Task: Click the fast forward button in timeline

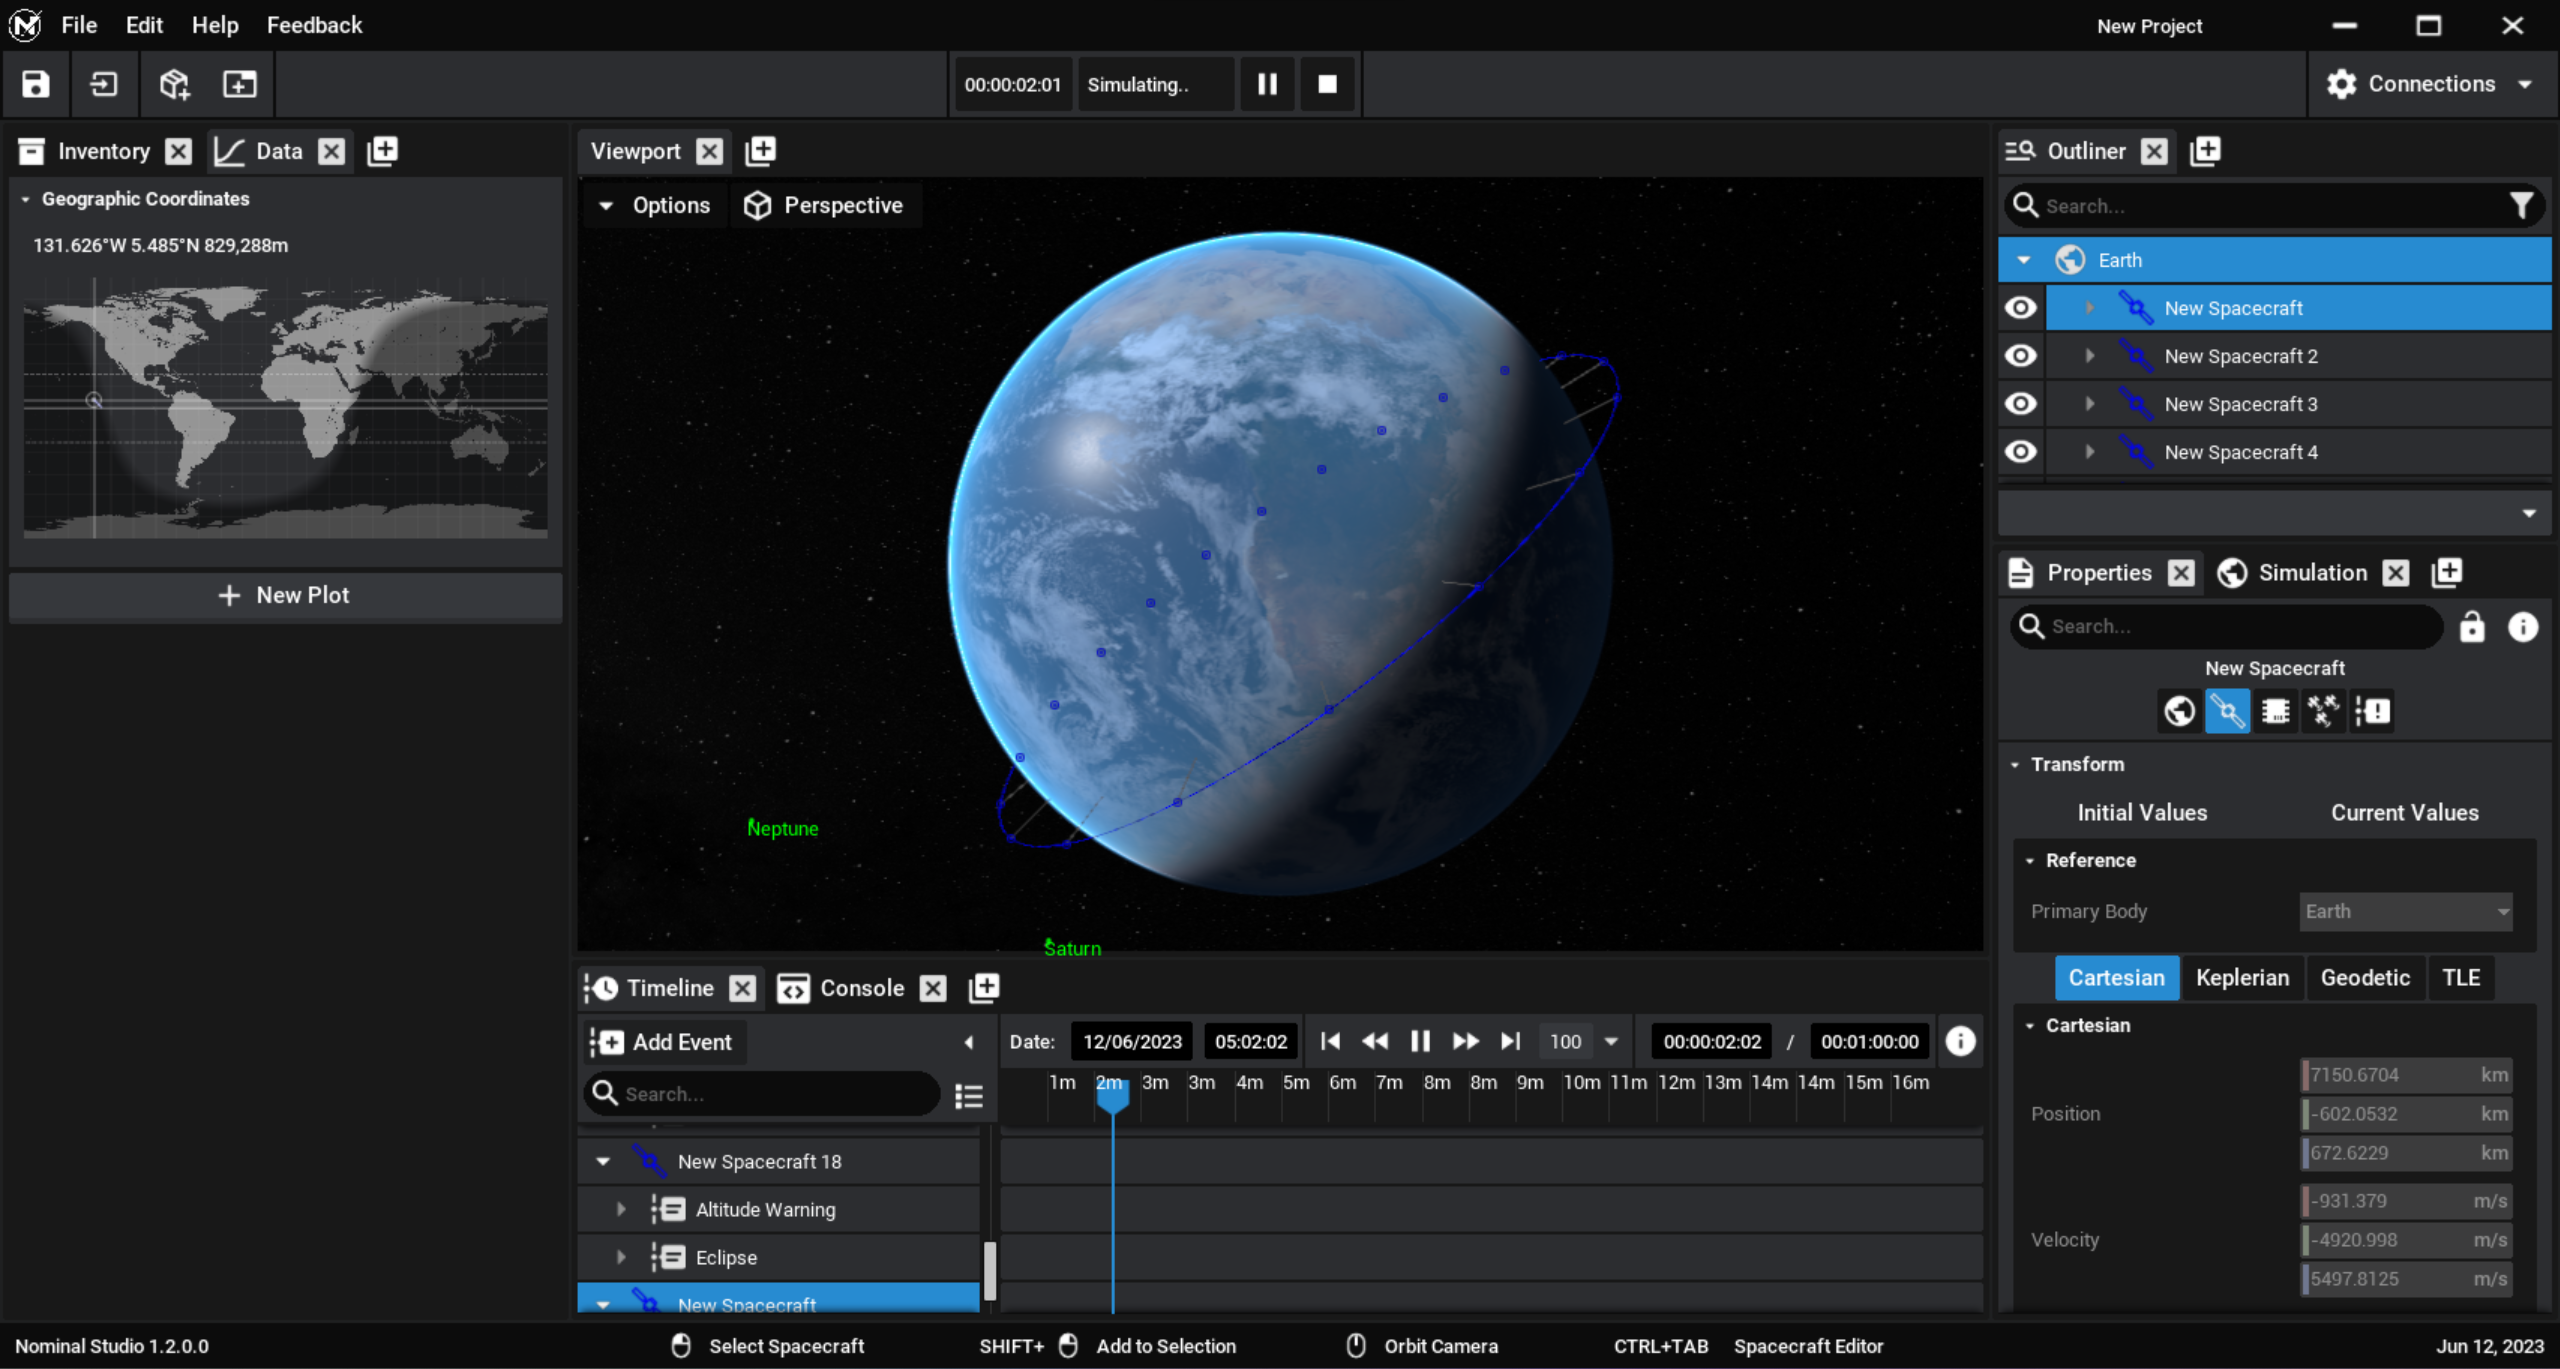Action: click(x=1465, y=1041)
